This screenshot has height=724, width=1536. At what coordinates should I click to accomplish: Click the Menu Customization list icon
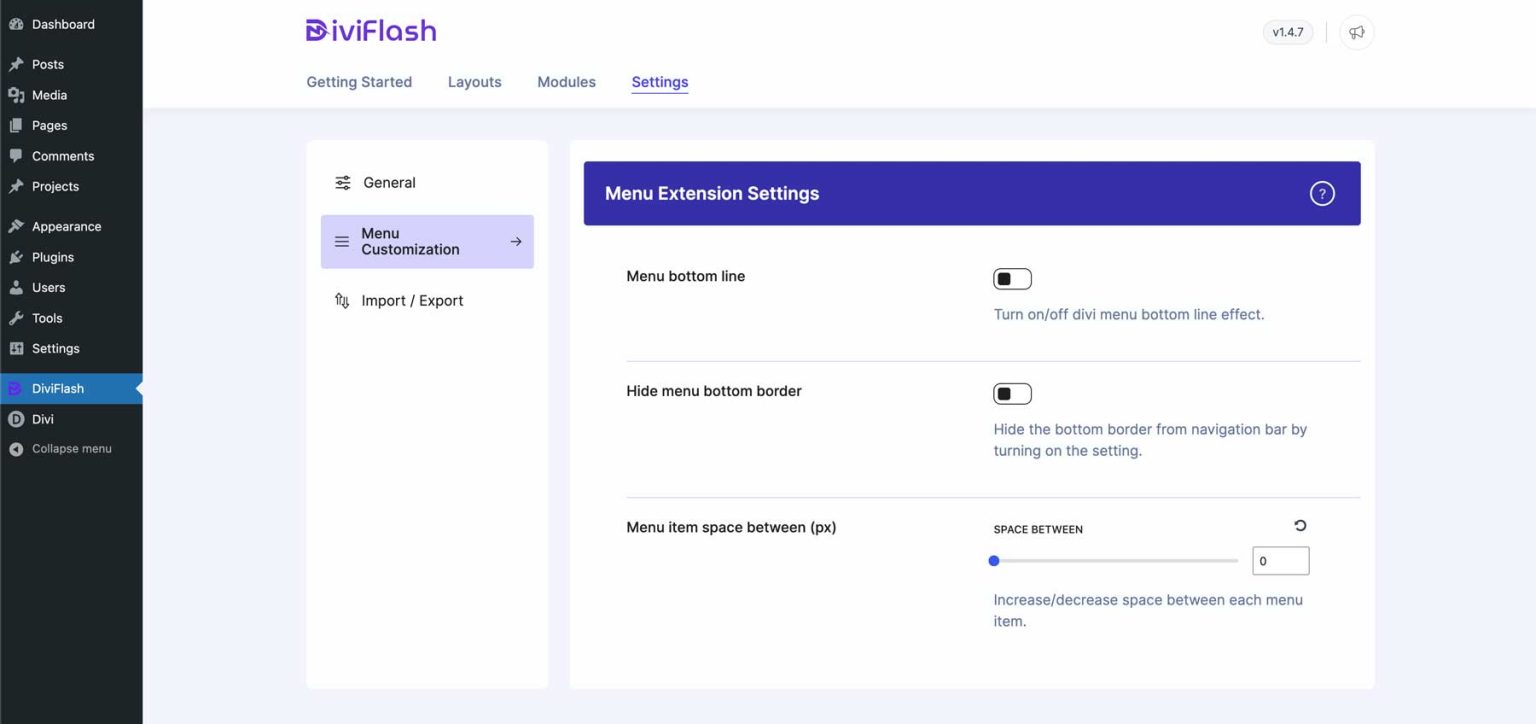(x=340, y=241)
